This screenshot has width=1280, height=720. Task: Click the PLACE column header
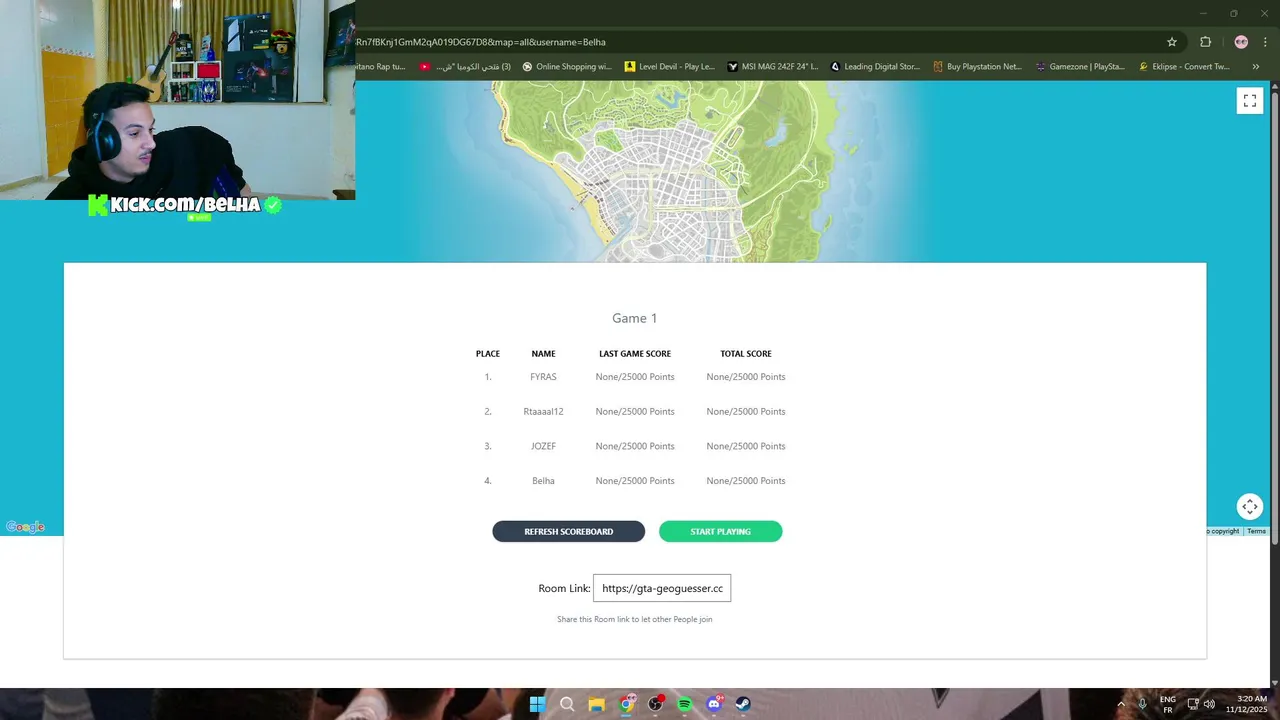(488, 354)
